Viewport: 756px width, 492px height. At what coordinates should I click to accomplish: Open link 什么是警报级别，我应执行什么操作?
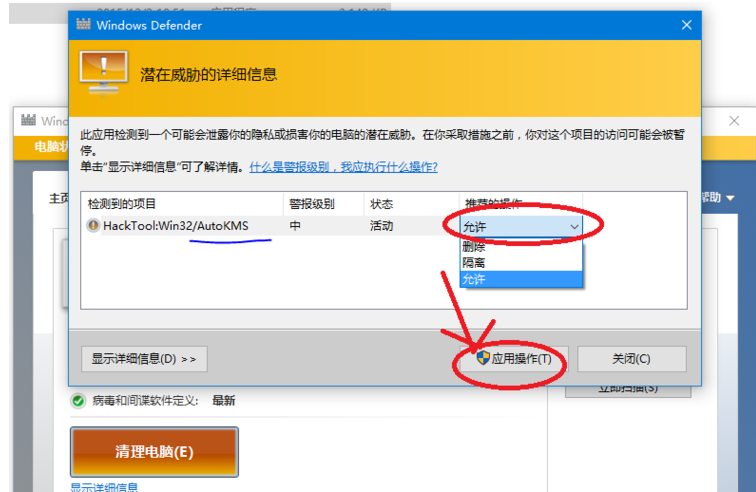pos(343,167)
